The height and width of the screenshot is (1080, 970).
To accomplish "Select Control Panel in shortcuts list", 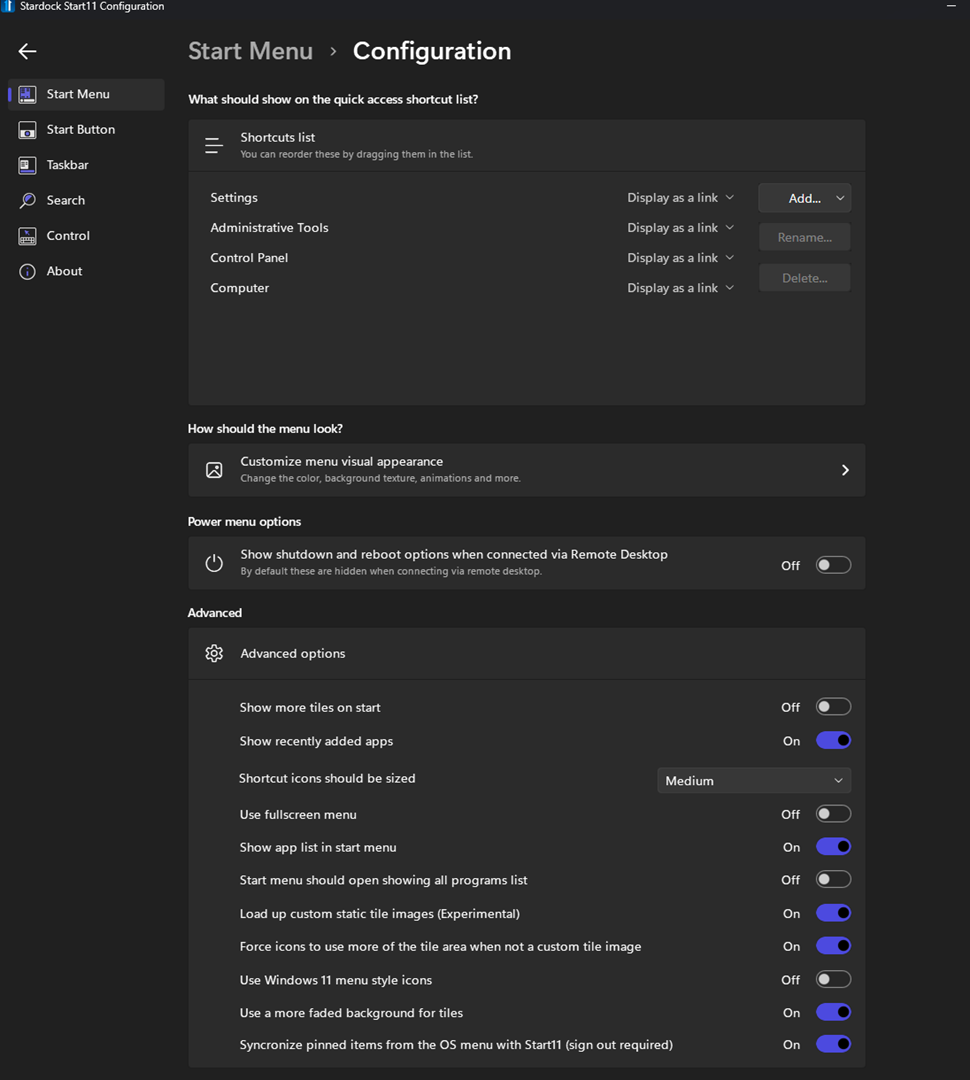I will [249, 258].
